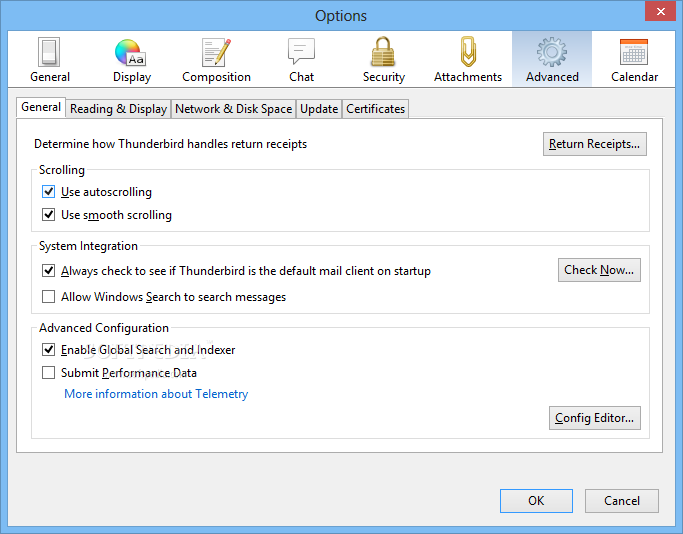Image resolution: width=683 pixels, height=534 pixels.
Task: Open More information about Telemetry link
Action: (x=156, y=394)
